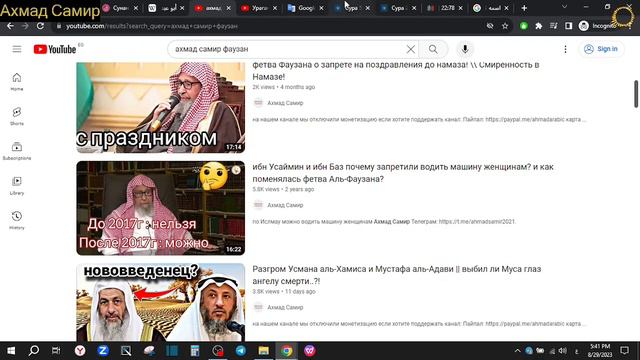Viewport: 640px width, 360px height.
Task: Click the magnifier search button
Action: [433, 49]
